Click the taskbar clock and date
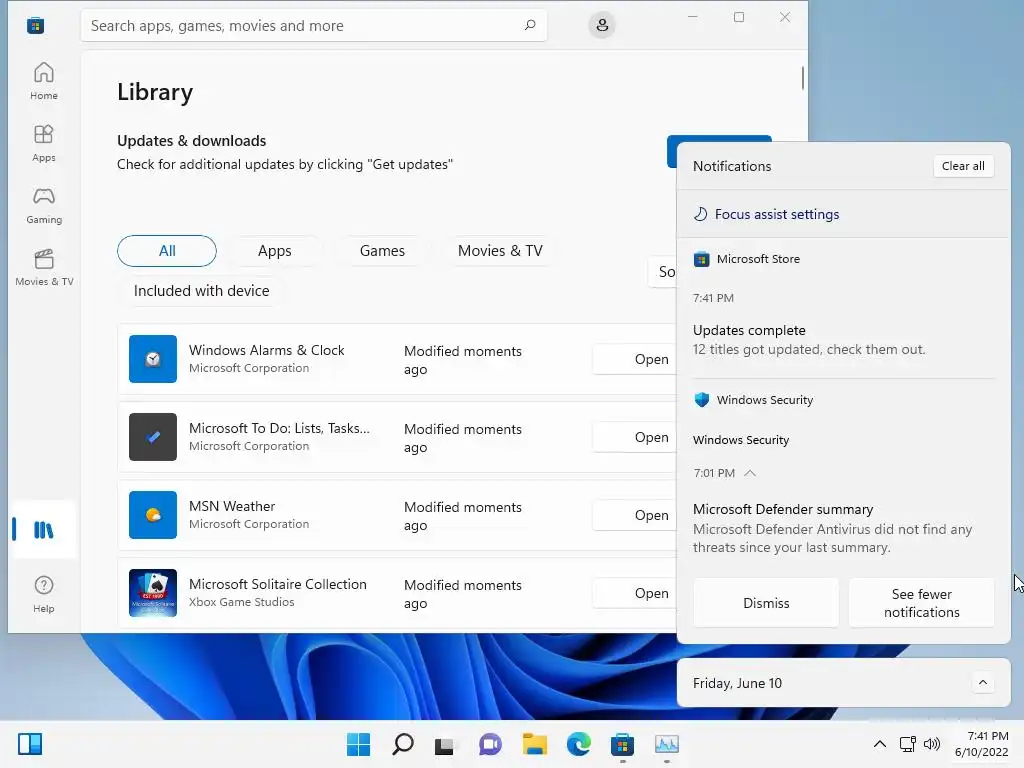Screen dimensions: 1024x768 pos(981,744)
